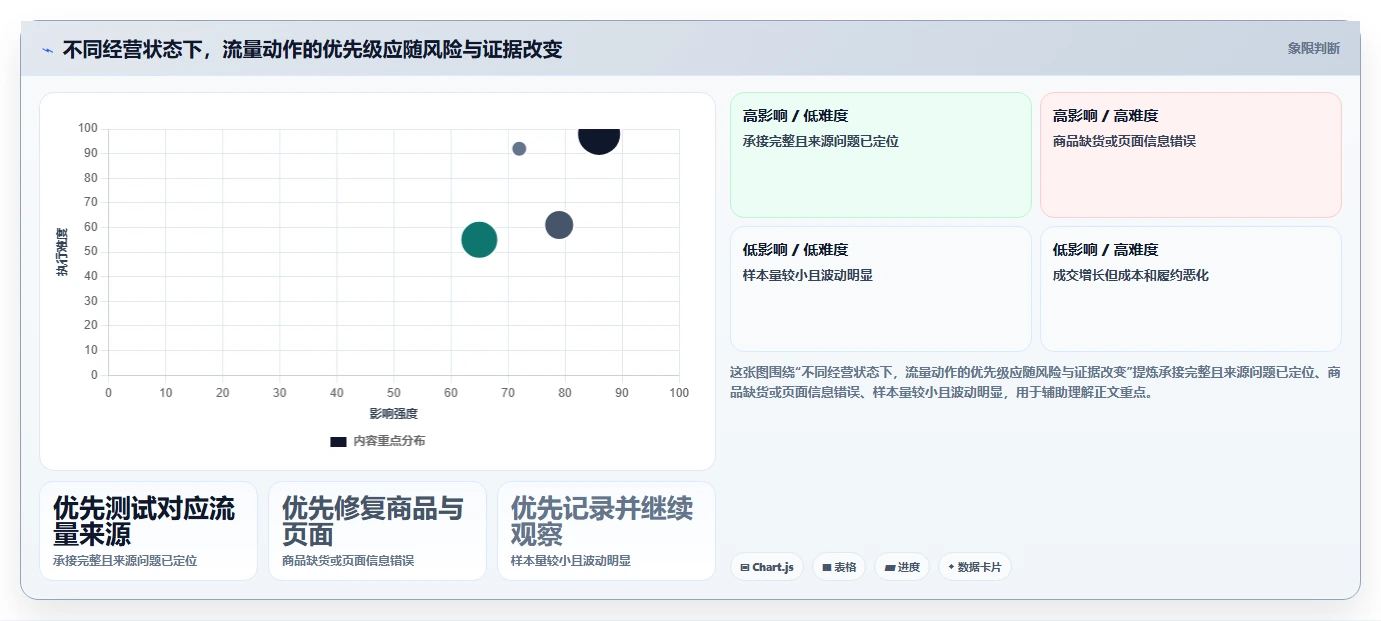Viewport: 1381px width, 621px height.
Task: Click the 内容重点分布 legend text
Action: tap(388, 441)
